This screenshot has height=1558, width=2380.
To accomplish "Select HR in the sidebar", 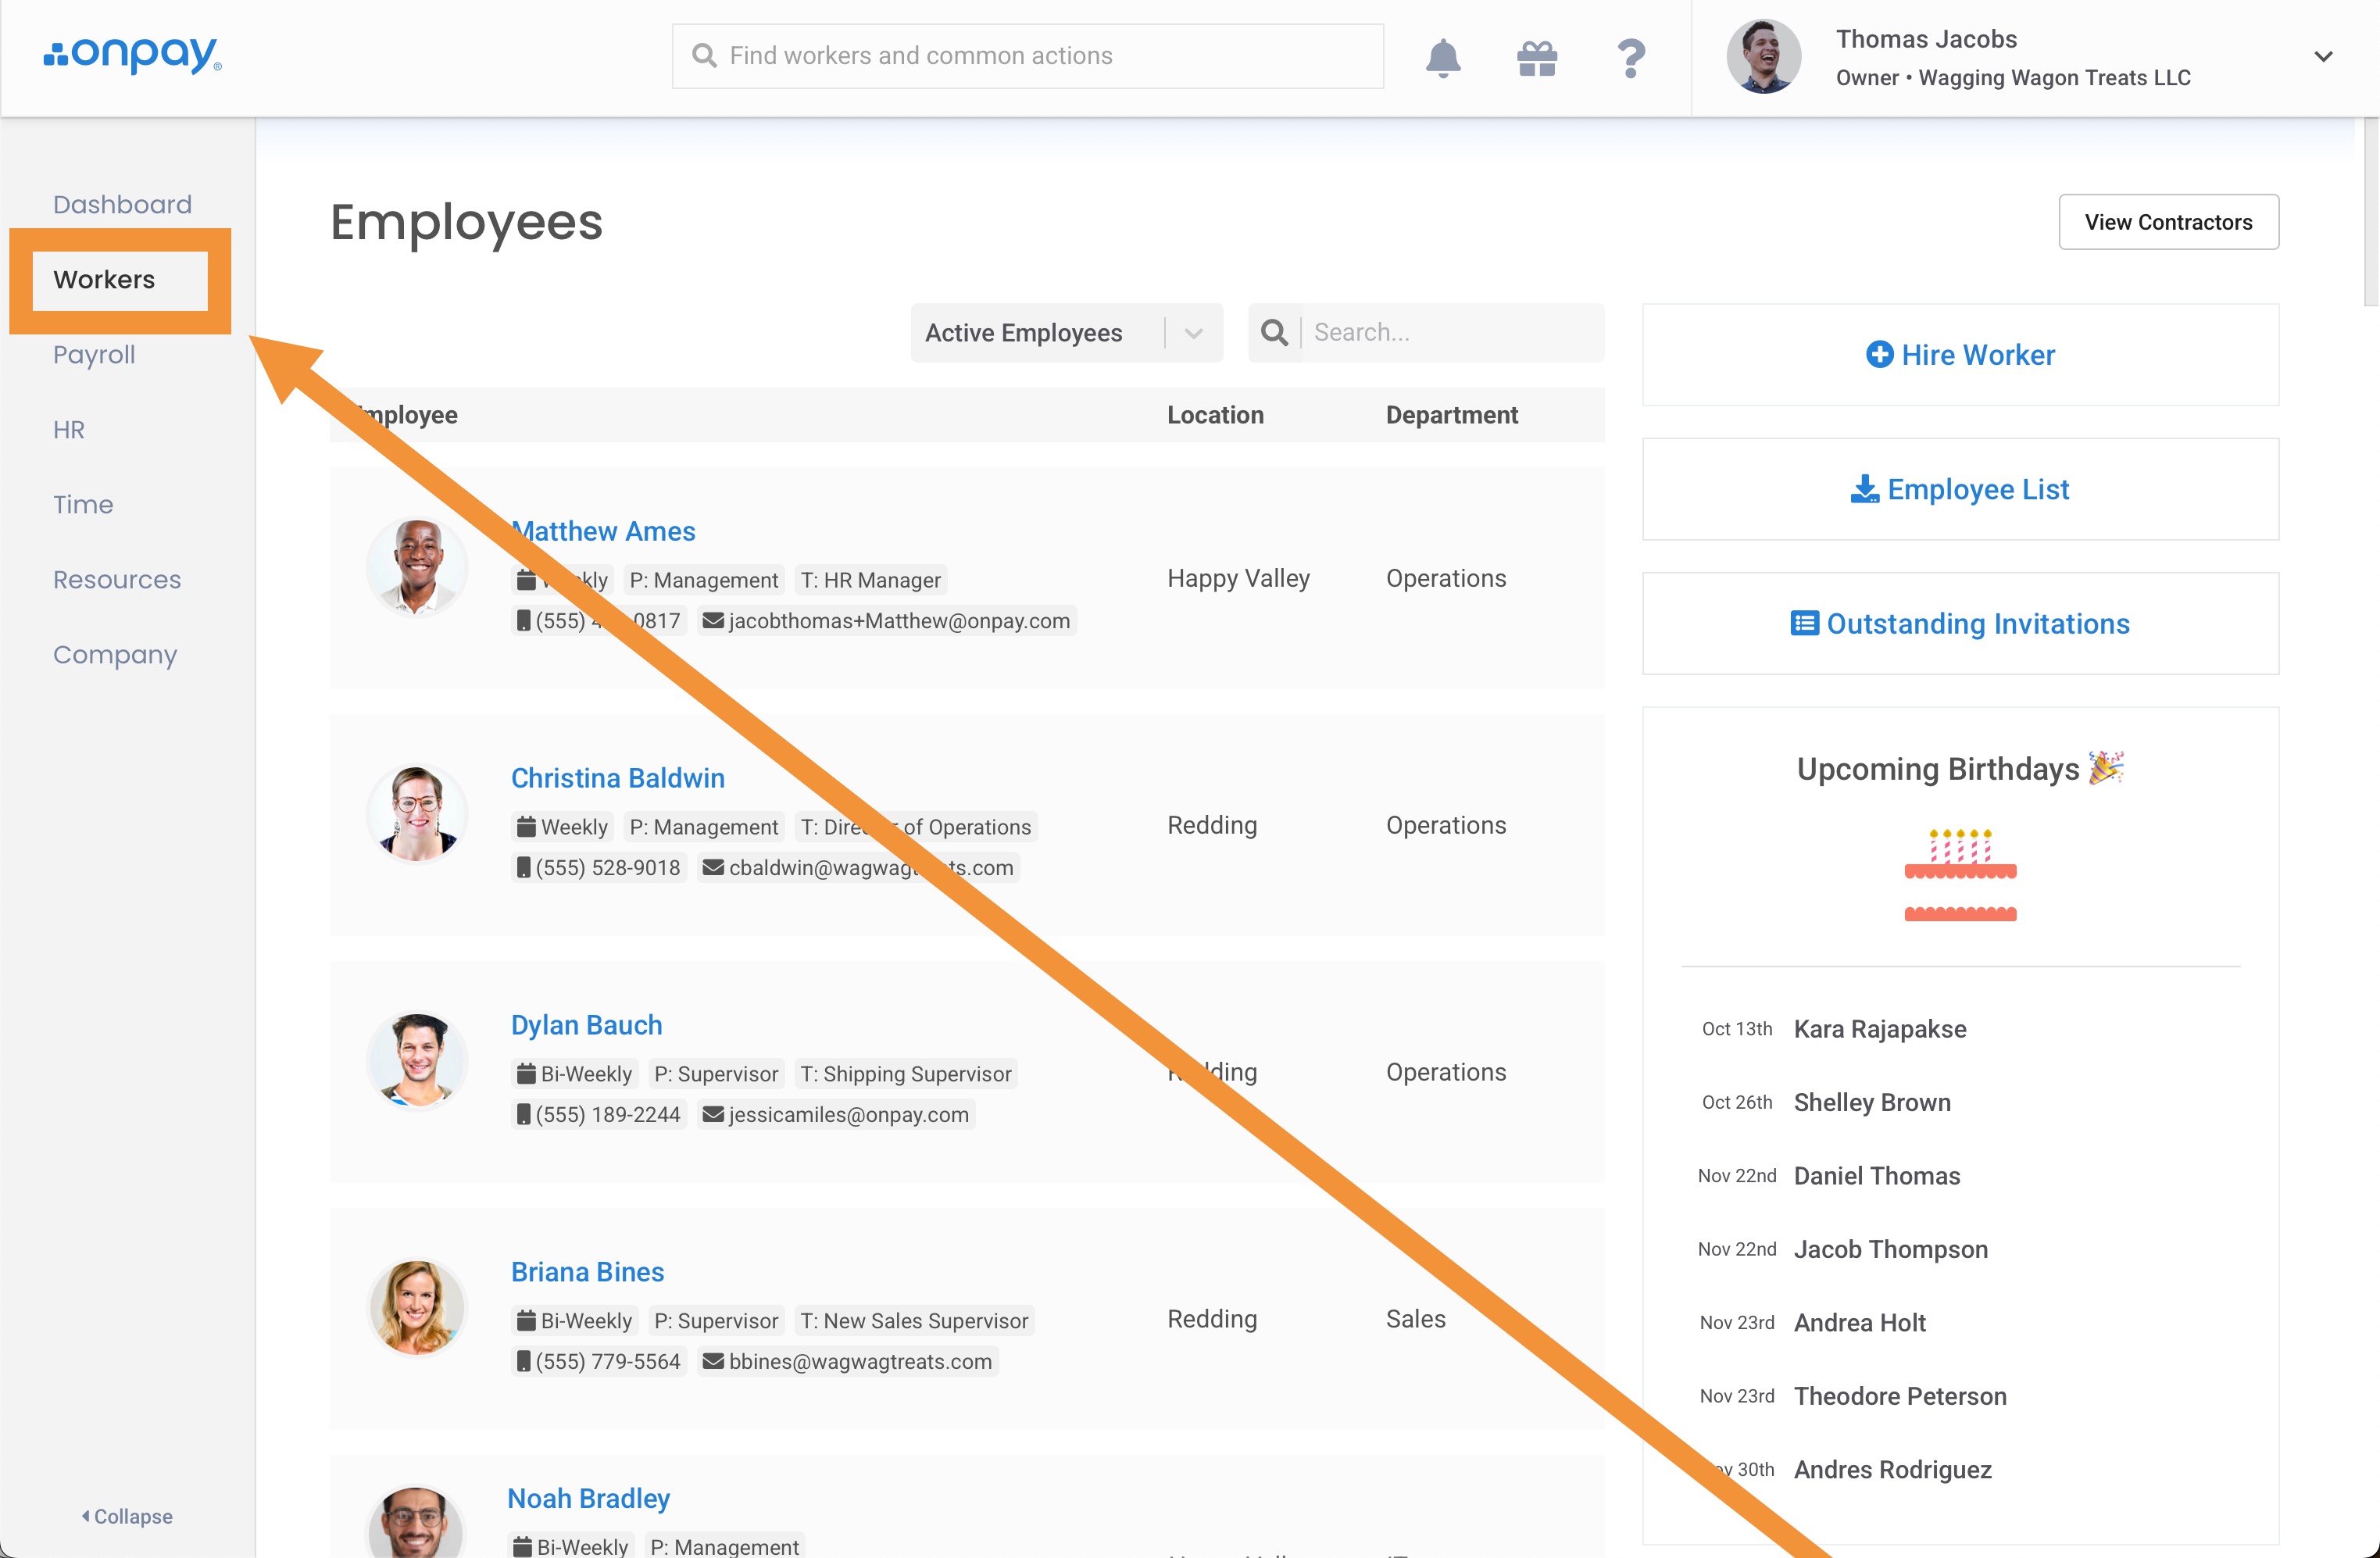I will coord(69,430).
